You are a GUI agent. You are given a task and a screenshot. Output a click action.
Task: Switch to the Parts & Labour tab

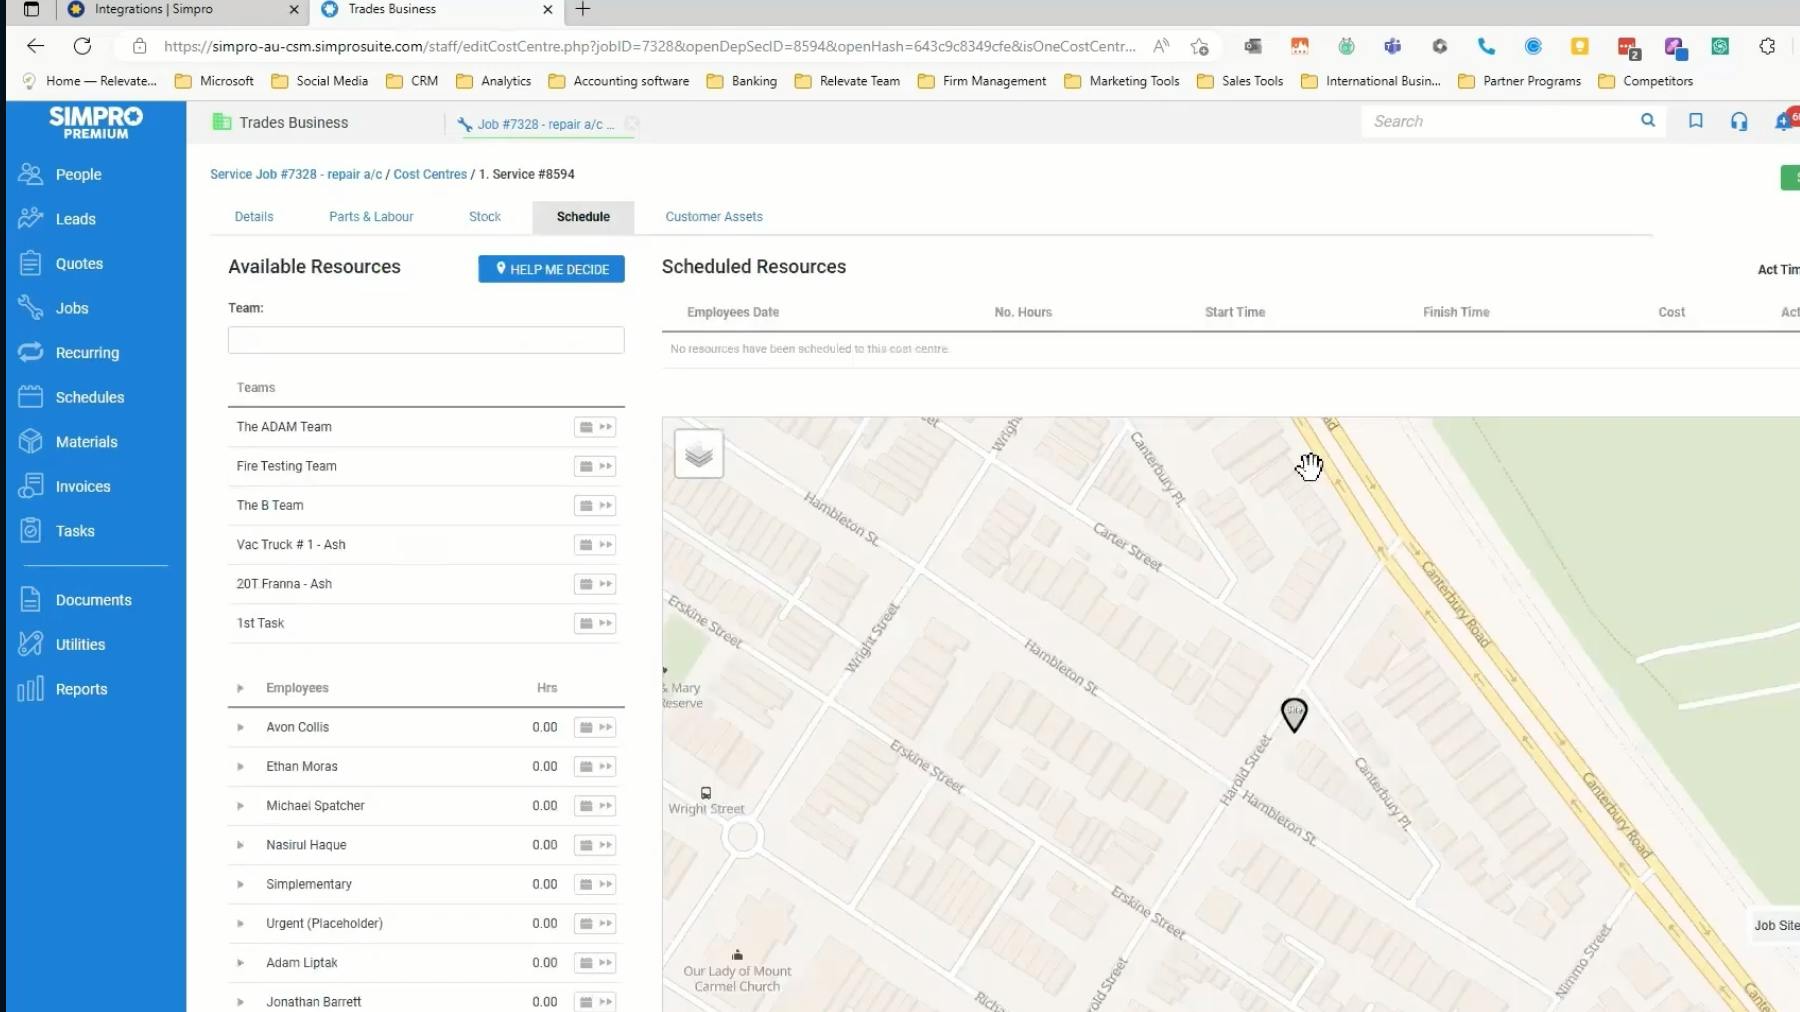pos(371,217)
